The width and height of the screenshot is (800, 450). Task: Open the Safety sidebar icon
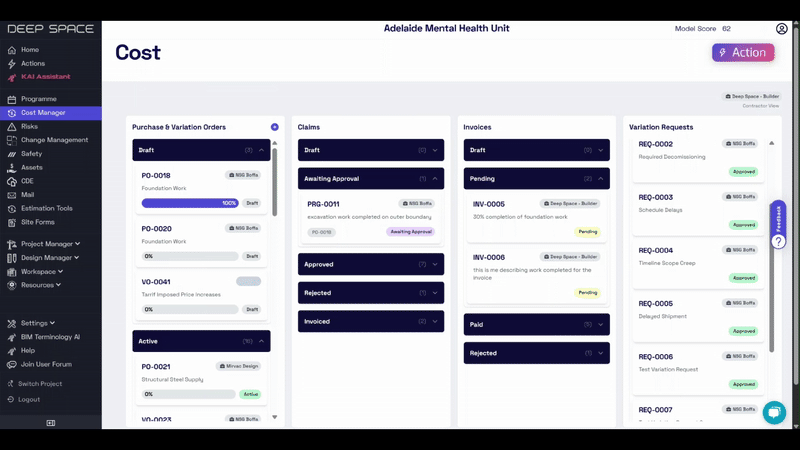(x=12, y=154)
